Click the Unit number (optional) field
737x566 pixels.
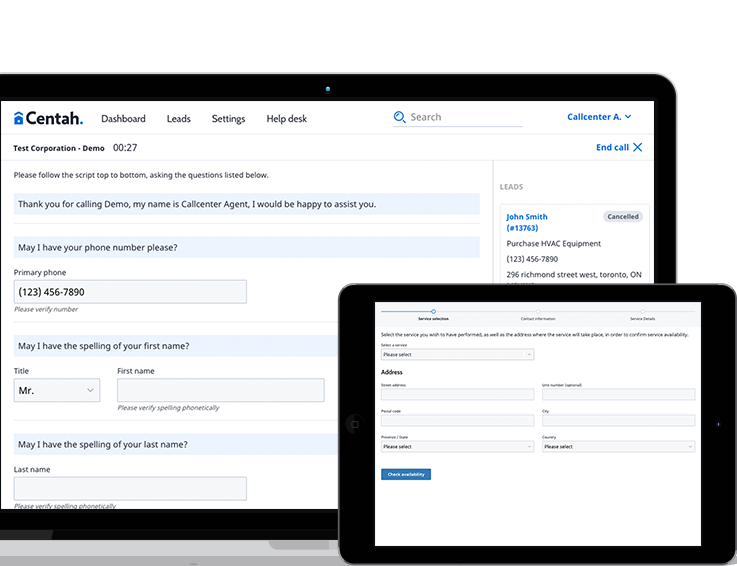[x=619, y=394]
